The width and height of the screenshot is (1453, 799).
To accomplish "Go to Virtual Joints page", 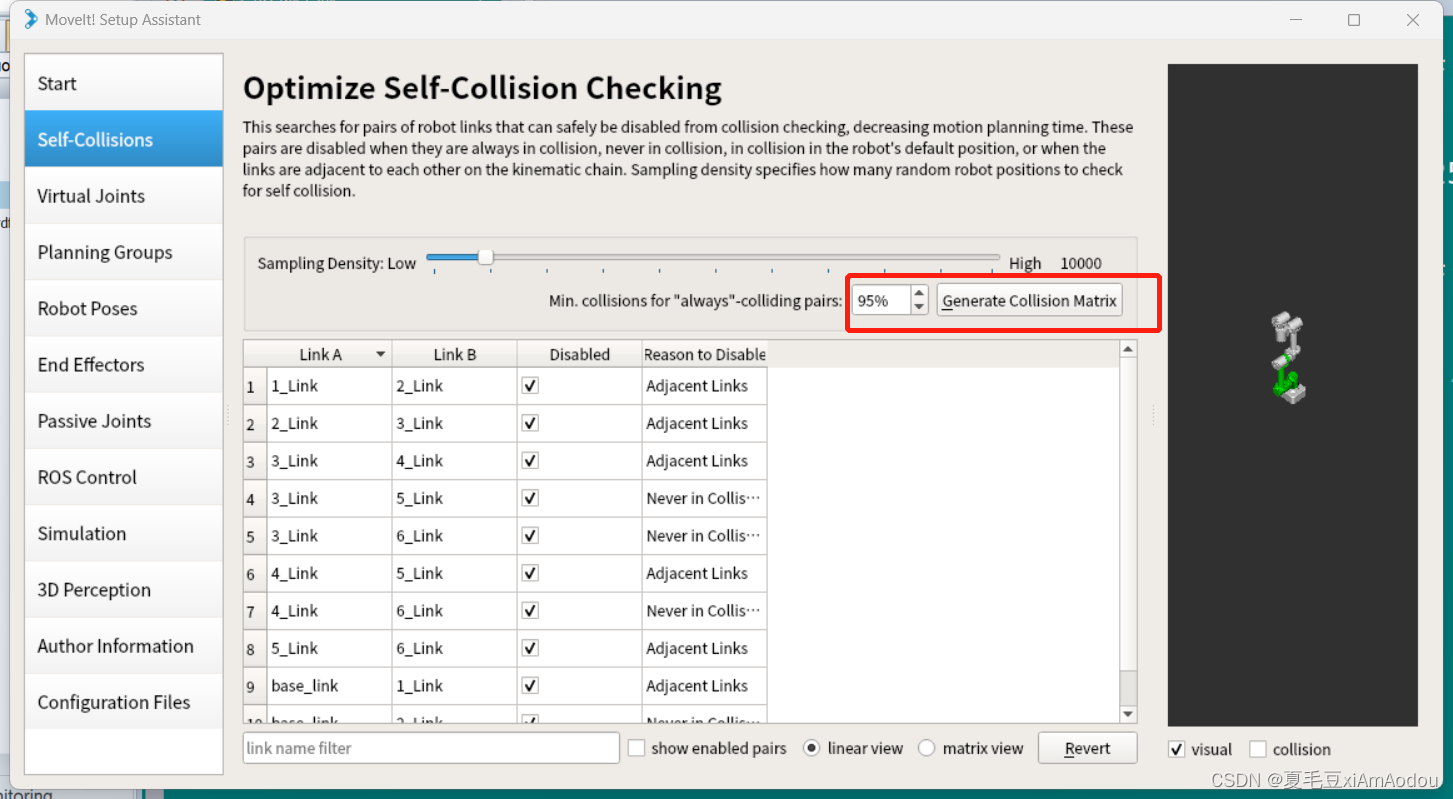I will point(123,195).
